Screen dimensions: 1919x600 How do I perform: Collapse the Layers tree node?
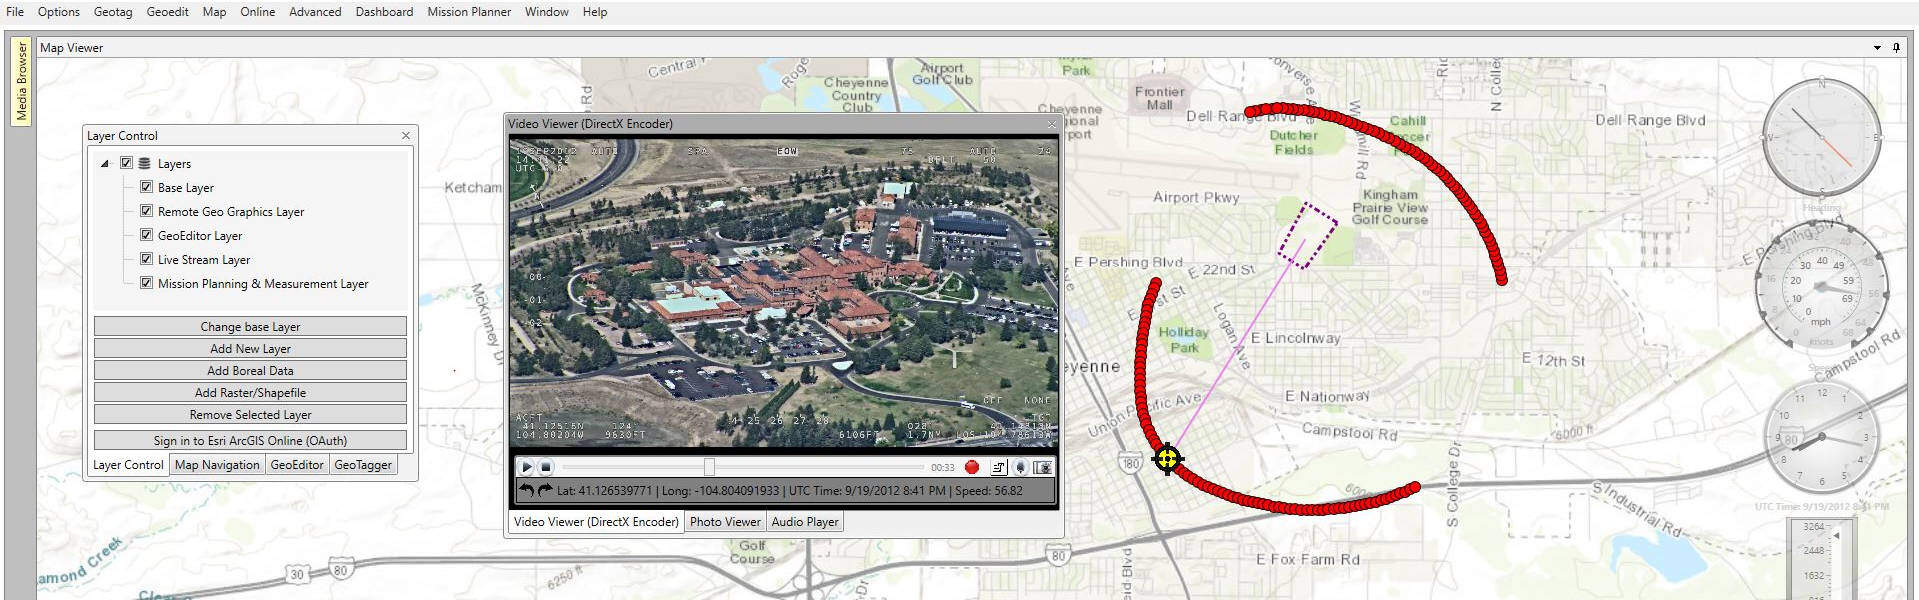tap(105, 163)
